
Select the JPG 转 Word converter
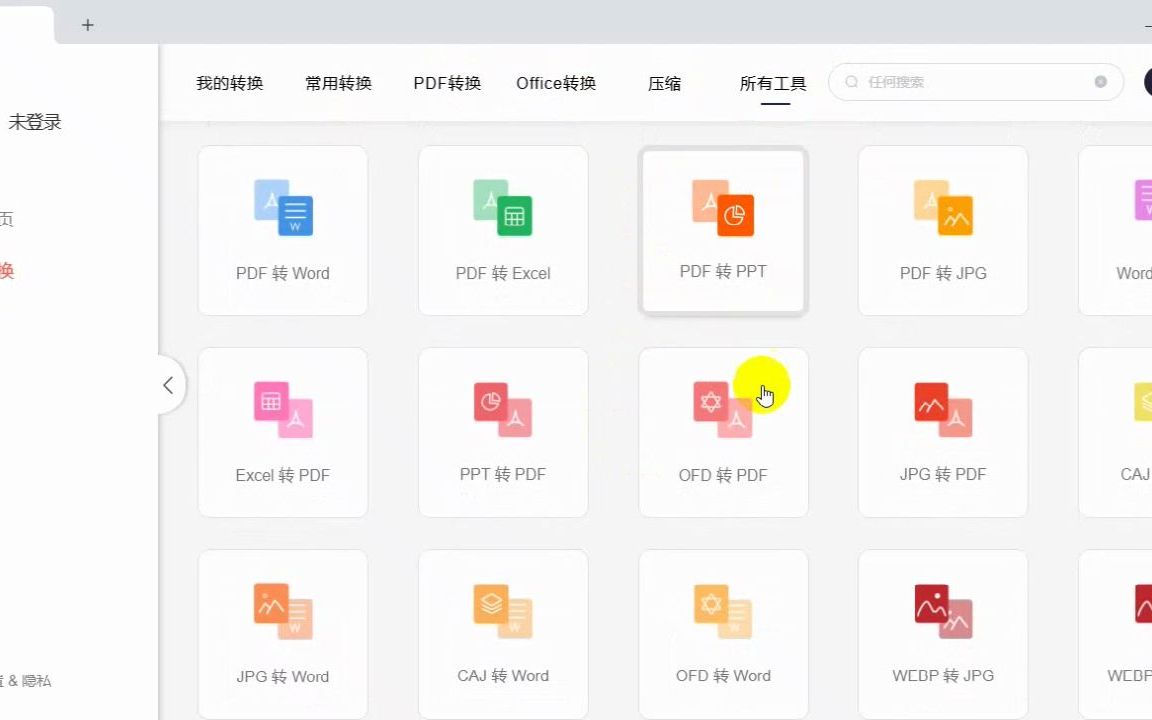(283, 633)
